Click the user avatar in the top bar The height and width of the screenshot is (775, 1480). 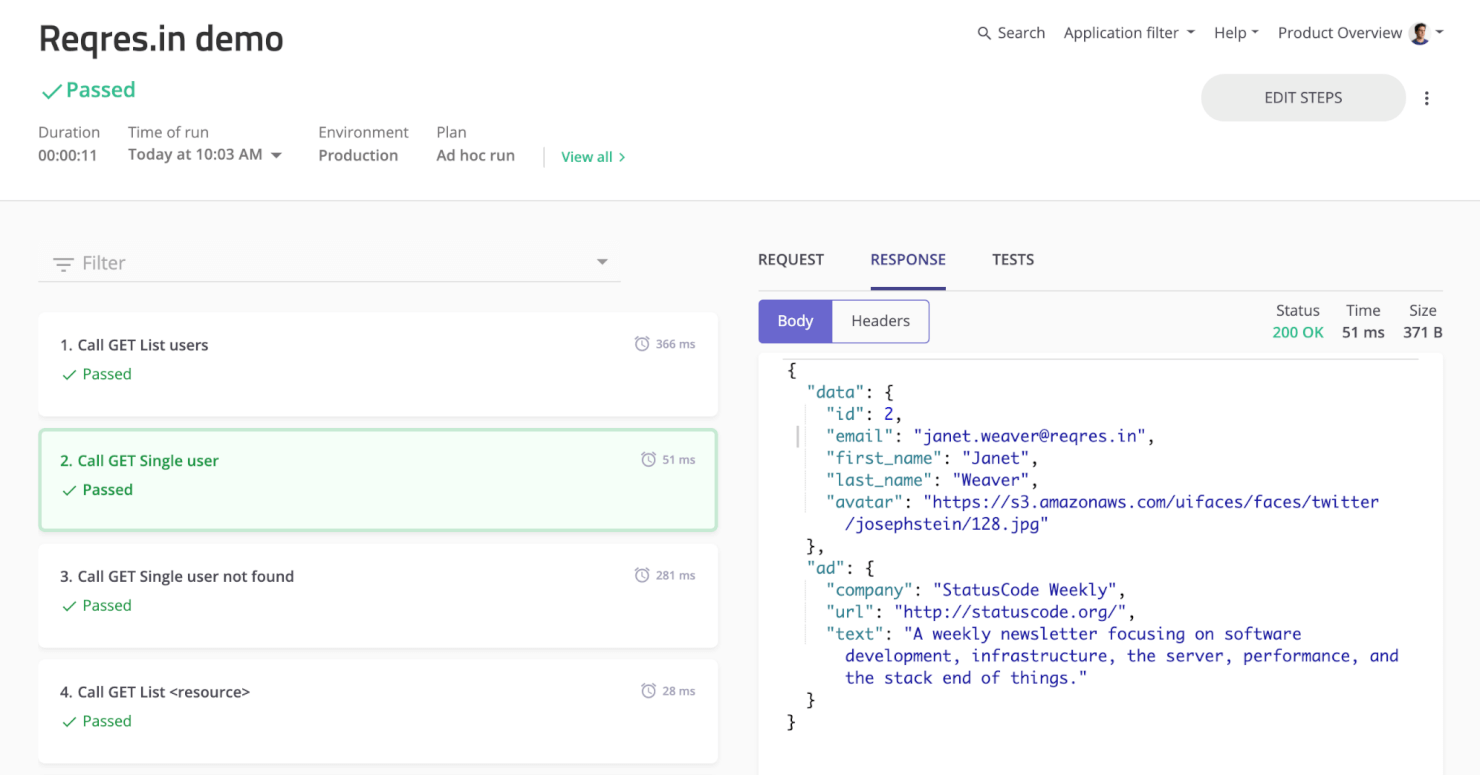(x=1419, y=32)
